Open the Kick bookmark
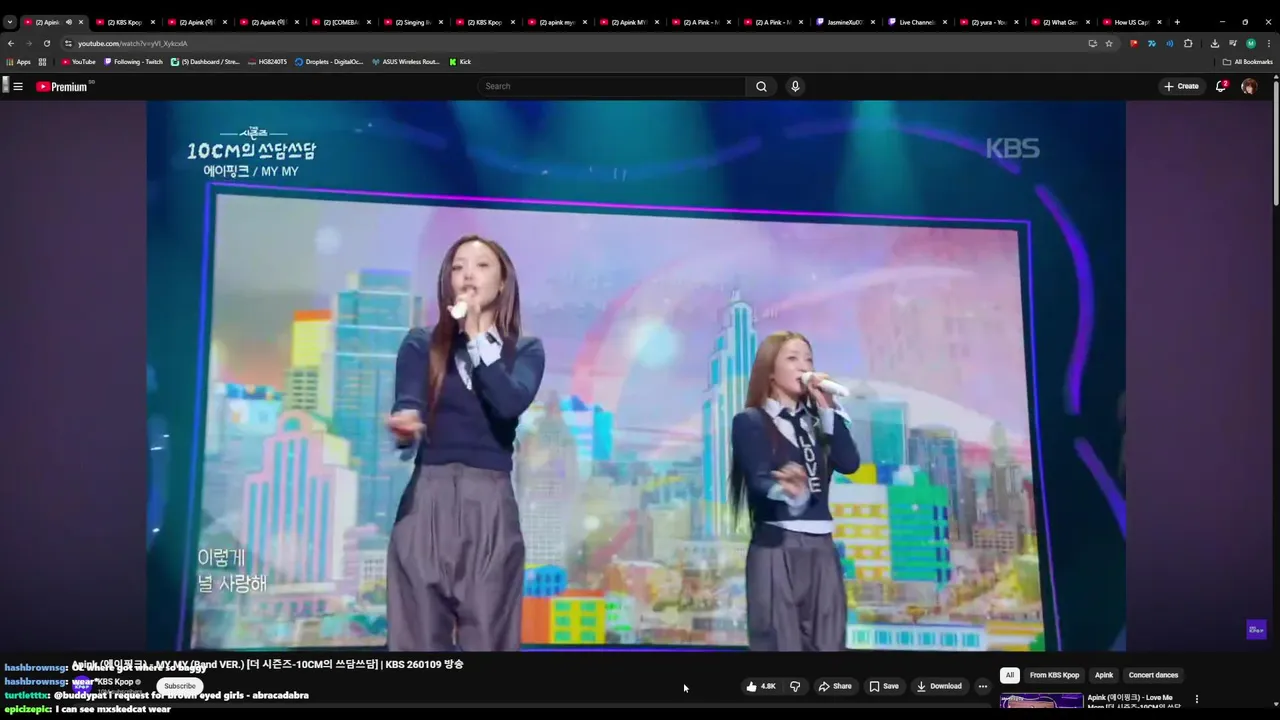Viewport: 1280px width, 720px height. (460, 62)
